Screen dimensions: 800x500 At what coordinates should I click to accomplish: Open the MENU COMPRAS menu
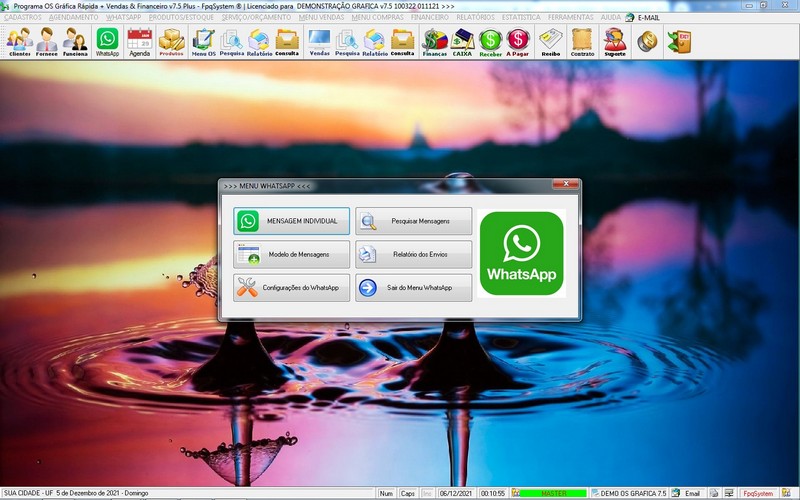pos(378,17)
